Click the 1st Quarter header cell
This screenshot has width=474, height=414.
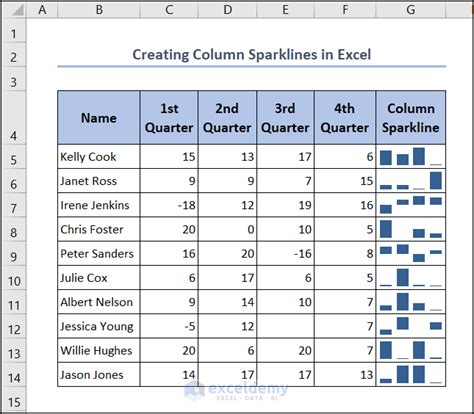(x=169, y=118)
